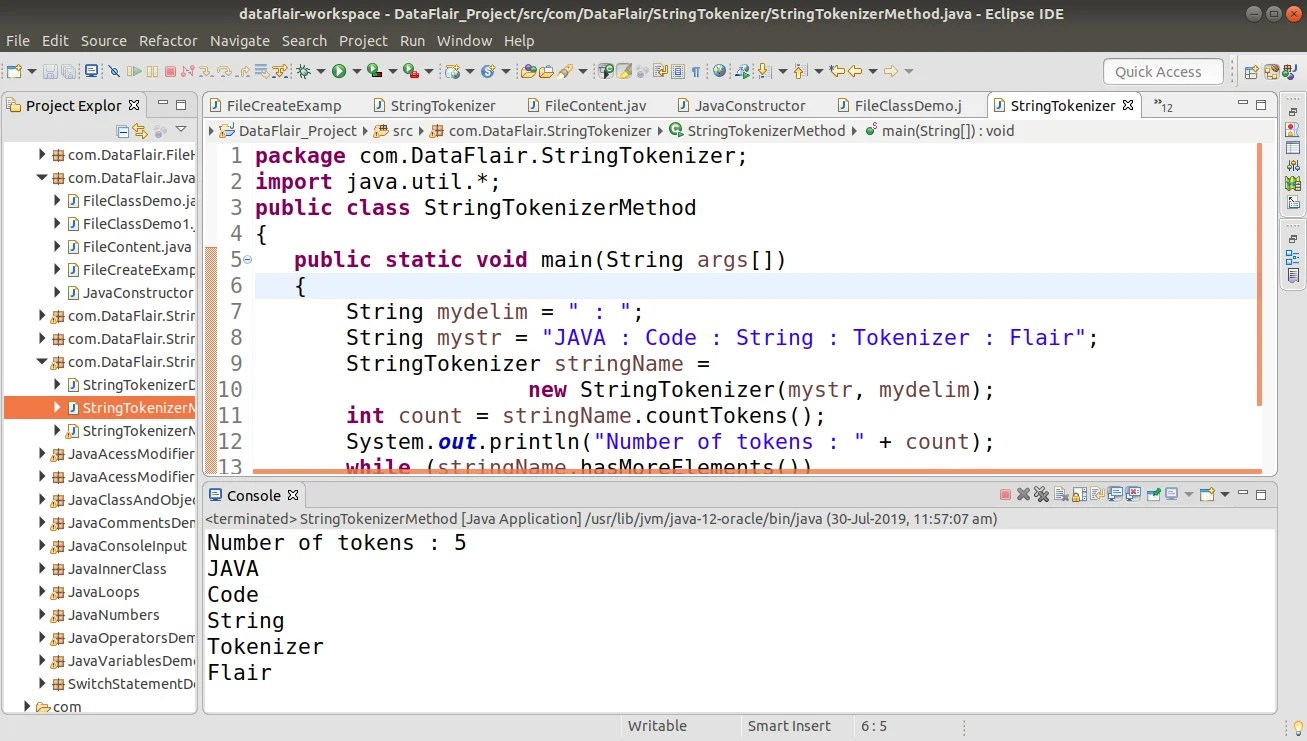Pin the Console view
The image size is (1307, 741).
tap(1154, 493)
